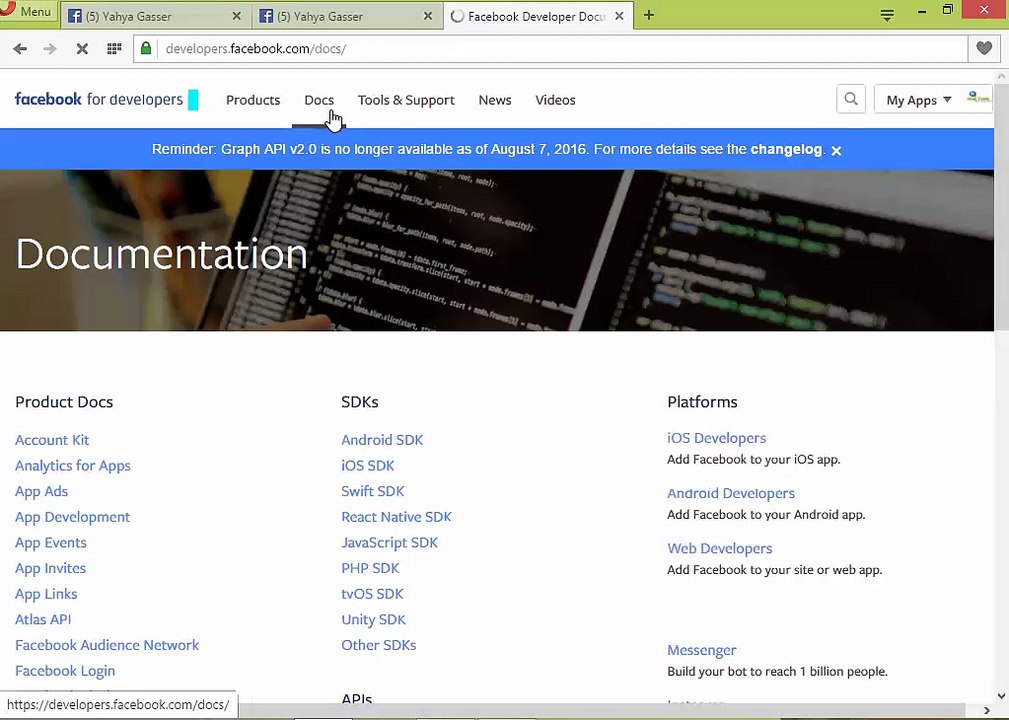
Task: Open the Products menu
Action: tap(253, 100)
